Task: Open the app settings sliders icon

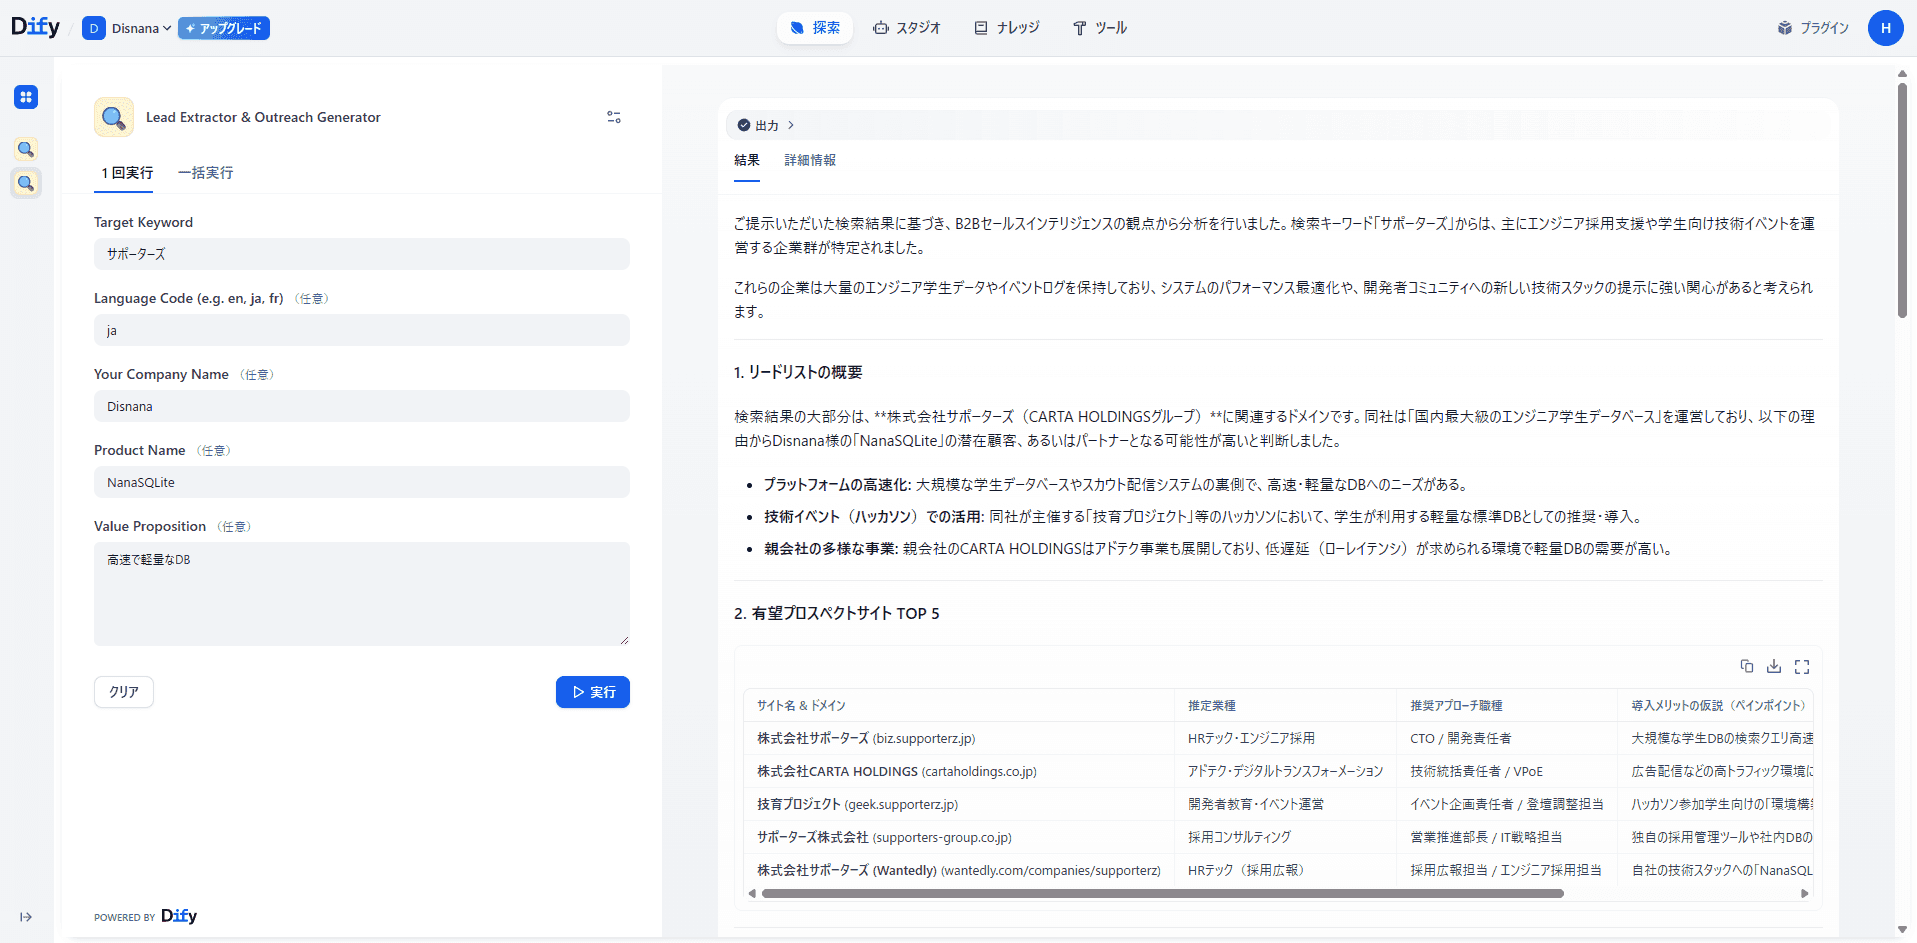Action: click(x=614, y=117)
